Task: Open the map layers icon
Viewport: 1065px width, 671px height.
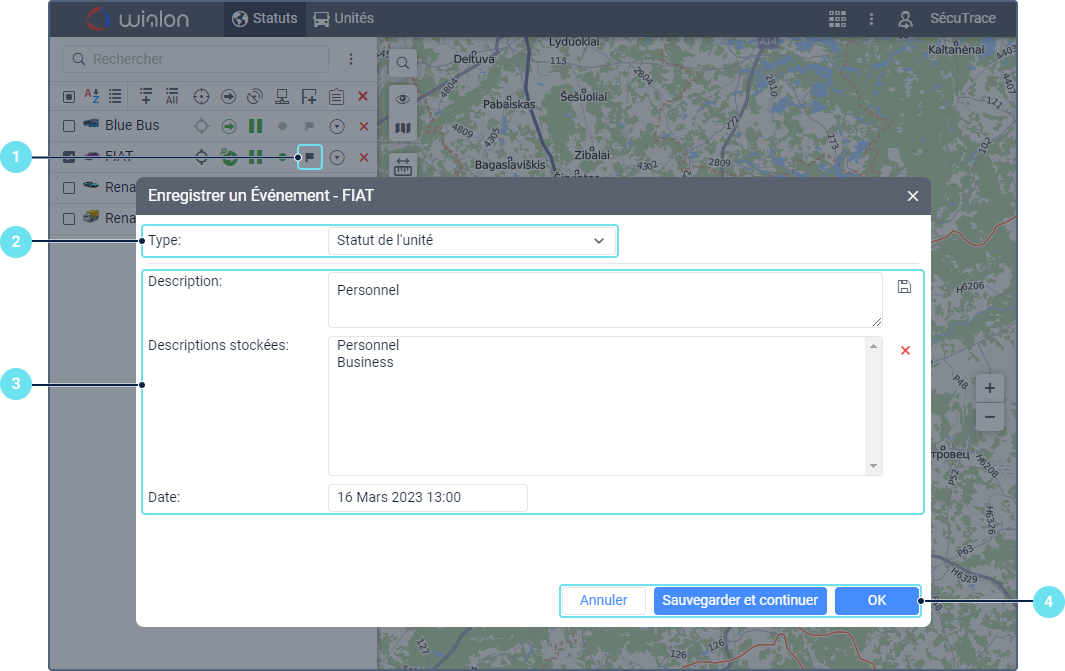Action: 403,128
